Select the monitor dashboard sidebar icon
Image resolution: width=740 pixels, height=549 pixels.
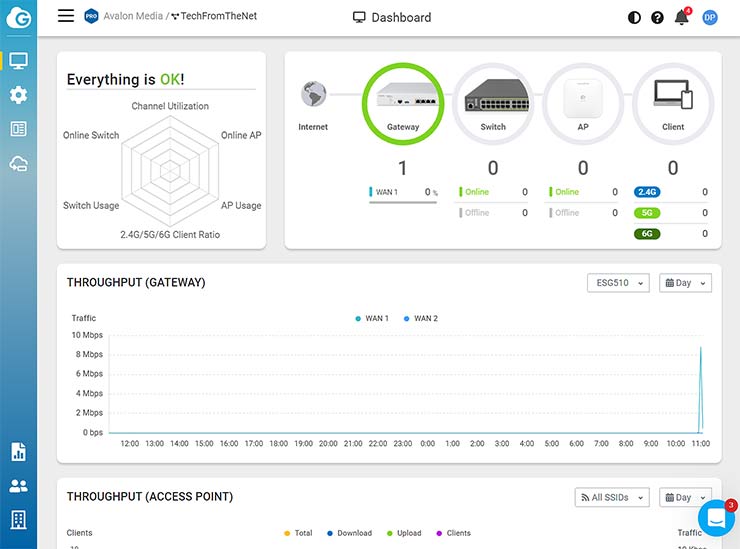coord(18,61)
